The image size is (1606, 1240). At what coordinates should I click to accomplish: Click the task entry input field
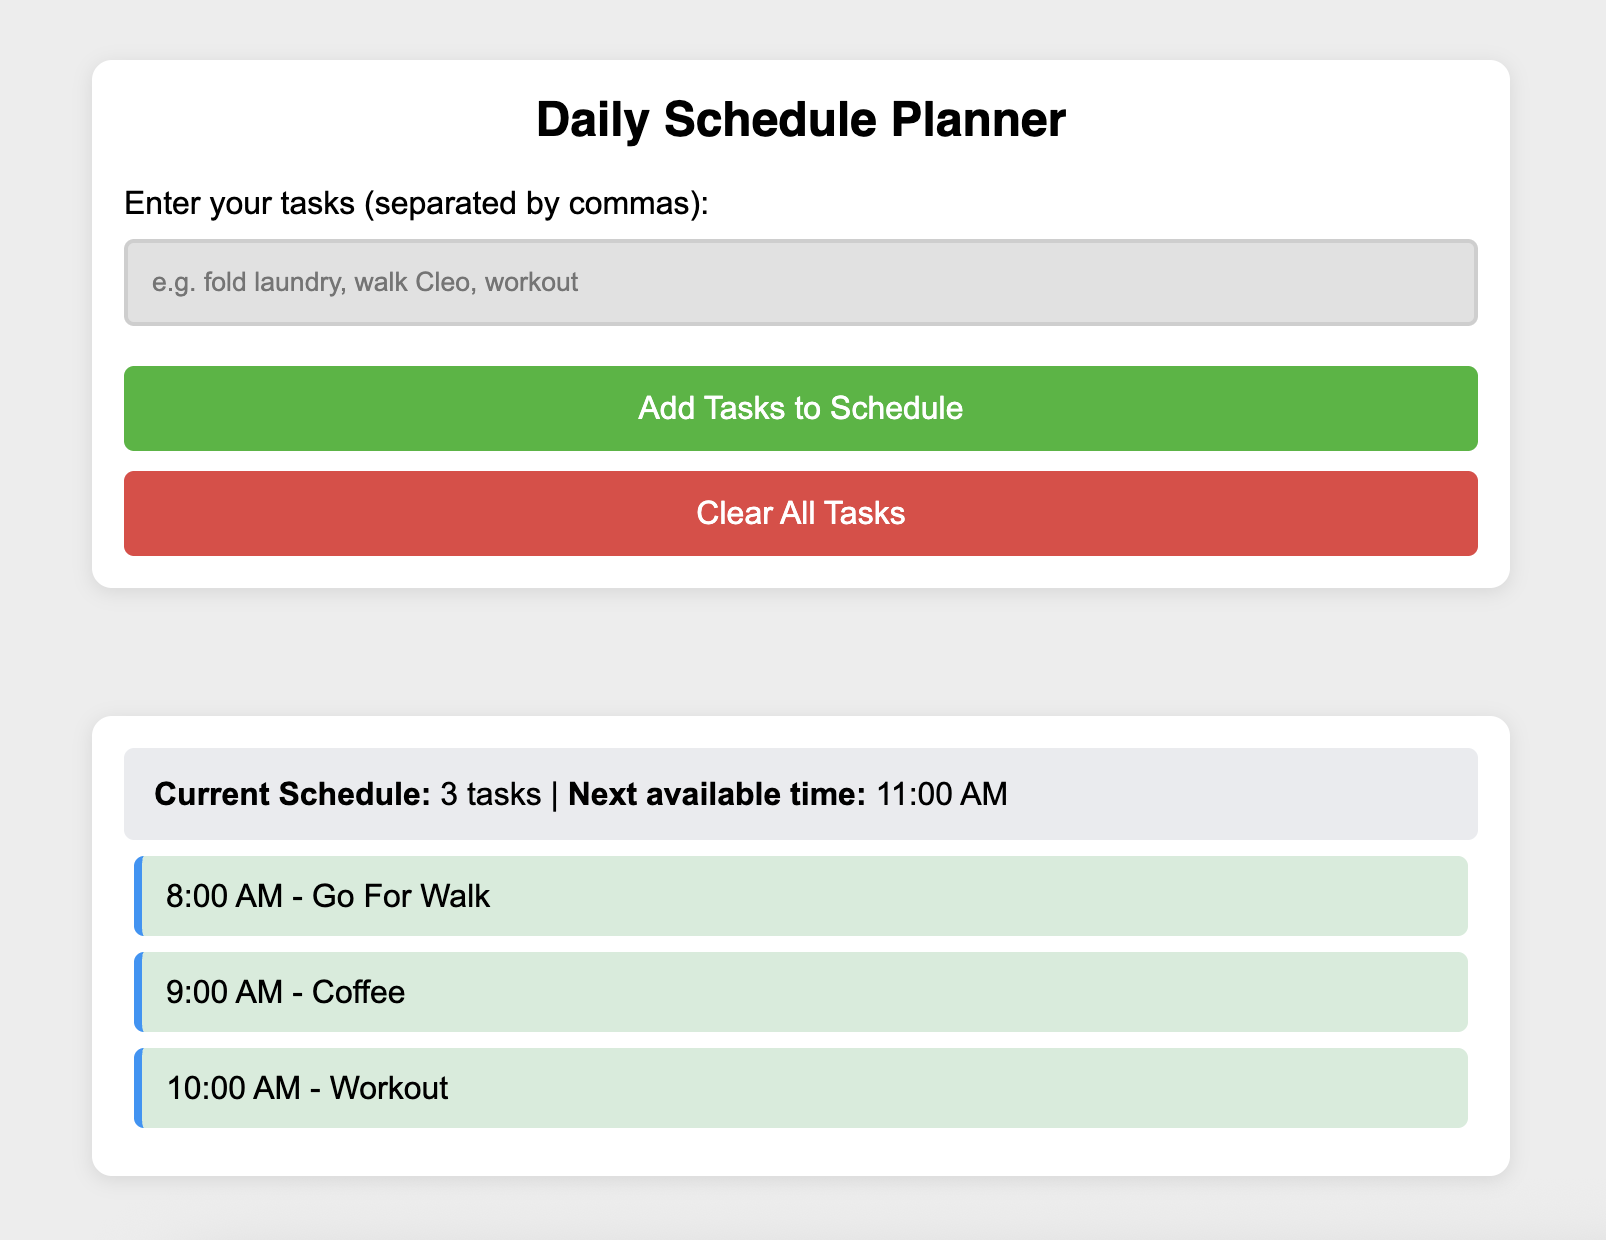pos(800,282)
